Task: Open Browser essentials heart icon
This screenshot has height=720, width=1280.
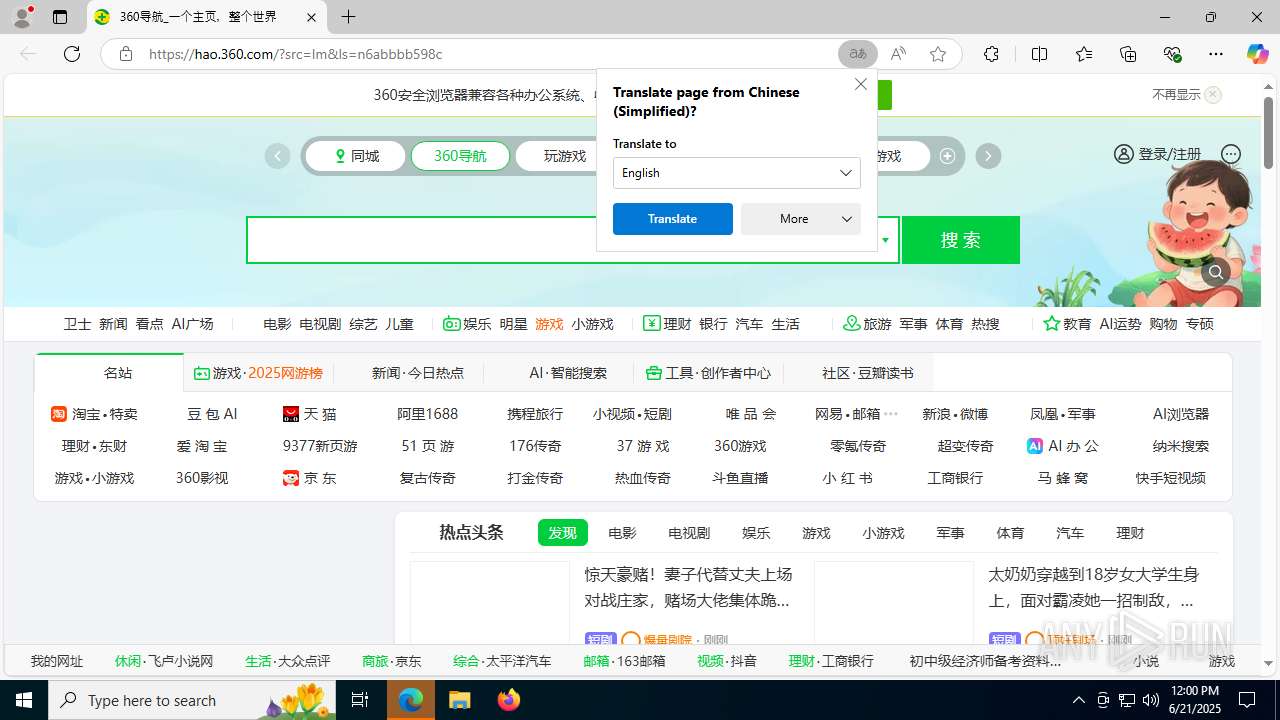Action: 1173,54
